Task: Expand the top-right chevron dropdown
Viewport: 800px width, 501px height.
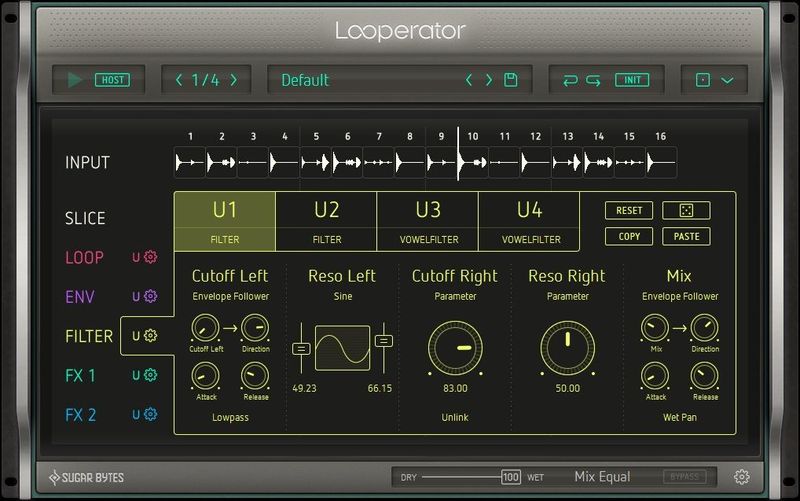Action: [728, 80]
